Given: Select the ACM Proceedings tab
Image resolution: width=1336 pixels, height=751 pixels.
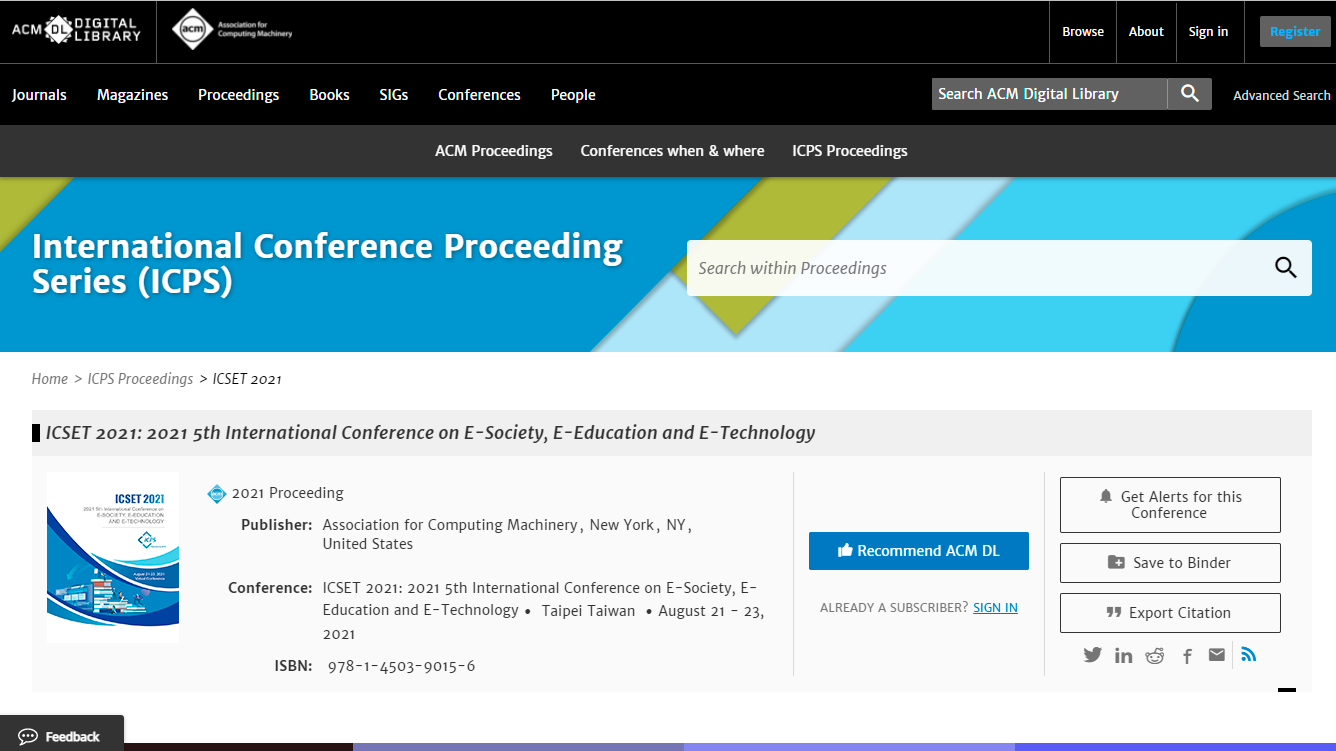Looking at the screenshot, I should point(494,151).
